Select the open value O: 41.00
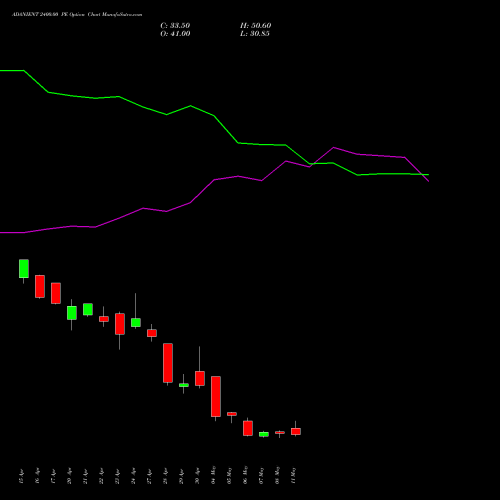The height and width of the screenshot is (500, 500). coord(175,34)
